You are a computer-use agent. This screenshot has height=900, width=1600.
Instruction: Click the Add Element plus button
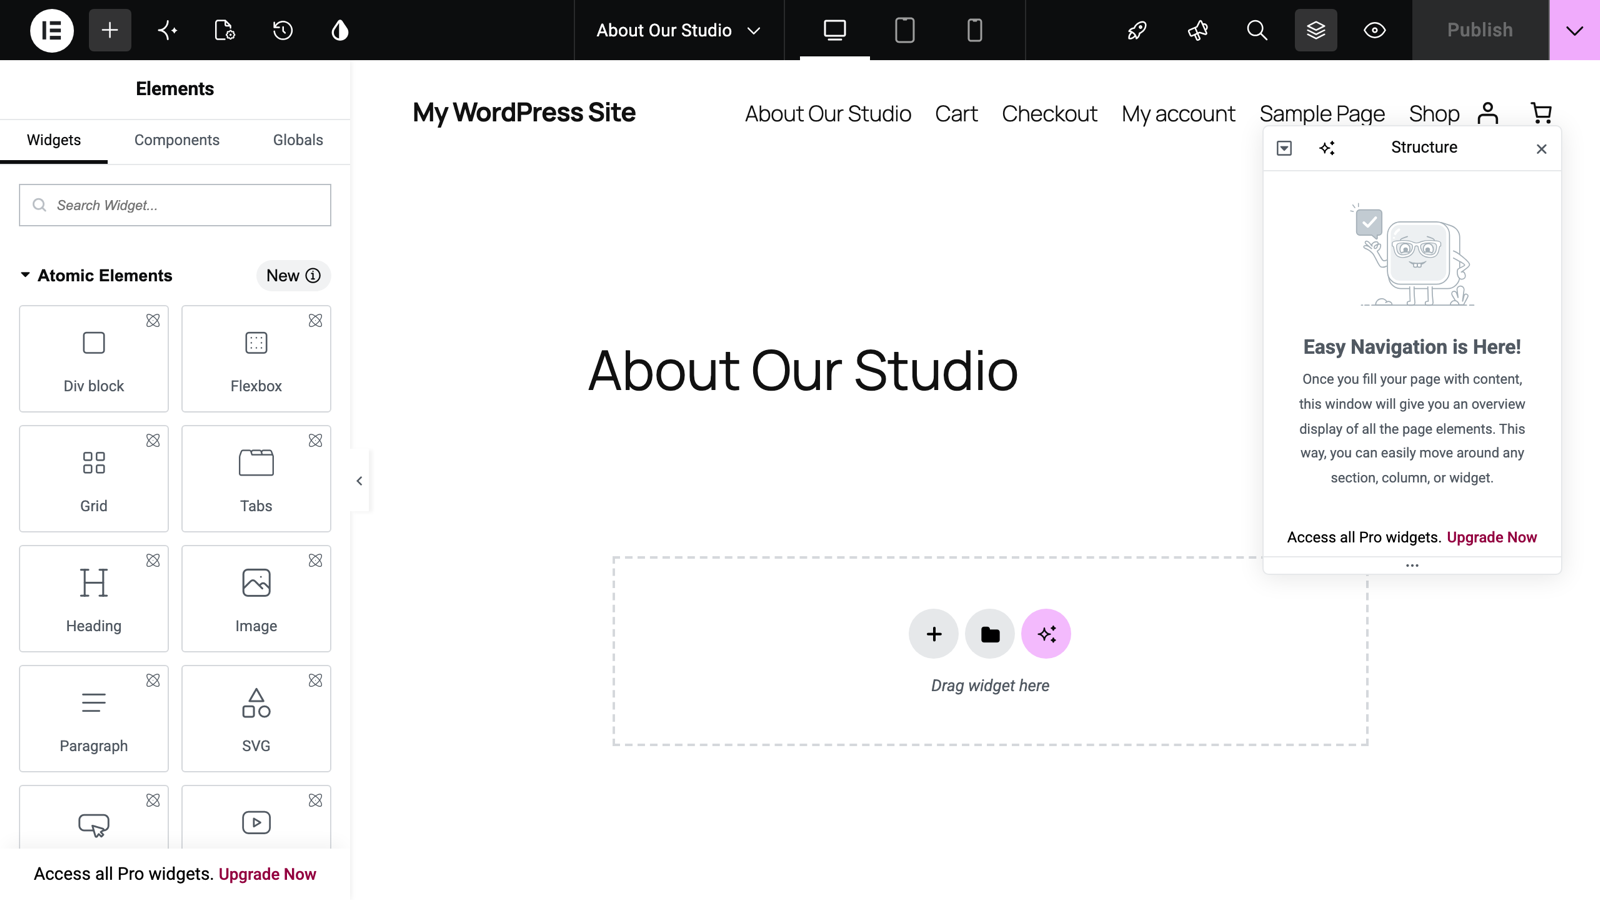coord(110,30)
